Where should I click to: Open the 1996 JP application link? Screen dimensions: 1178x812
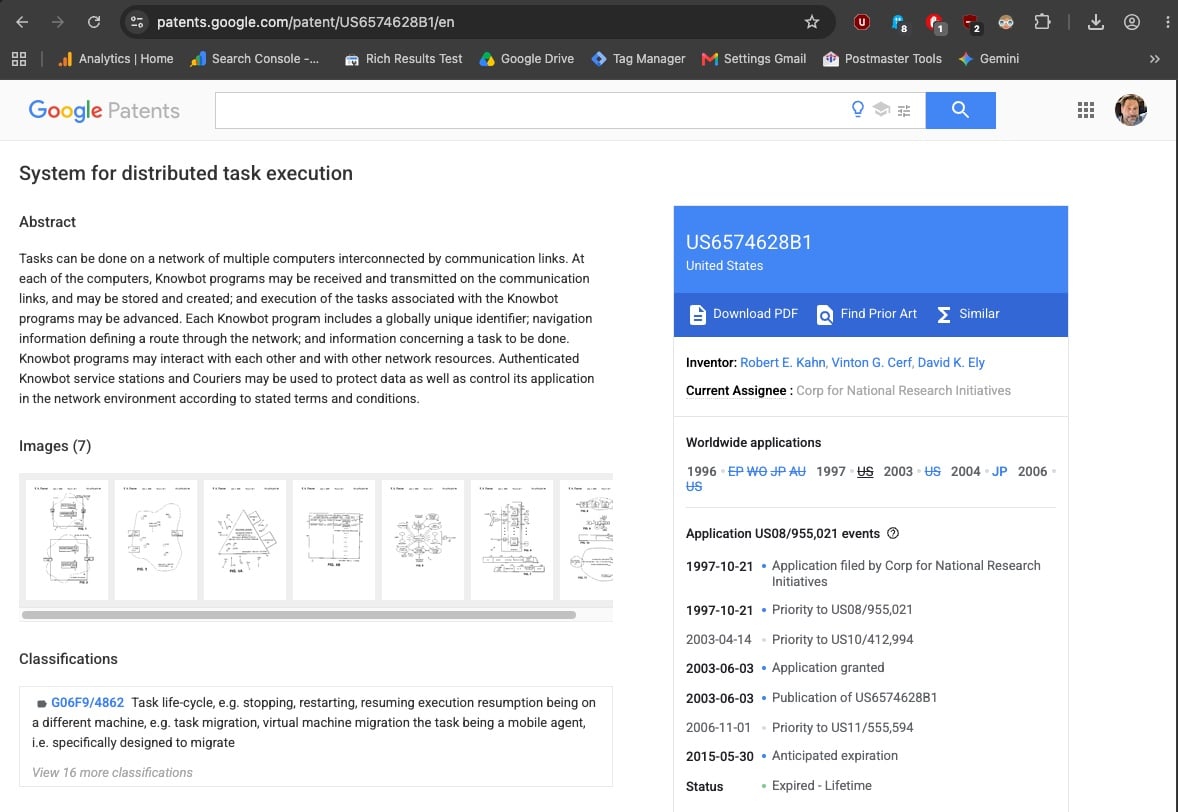778,472
